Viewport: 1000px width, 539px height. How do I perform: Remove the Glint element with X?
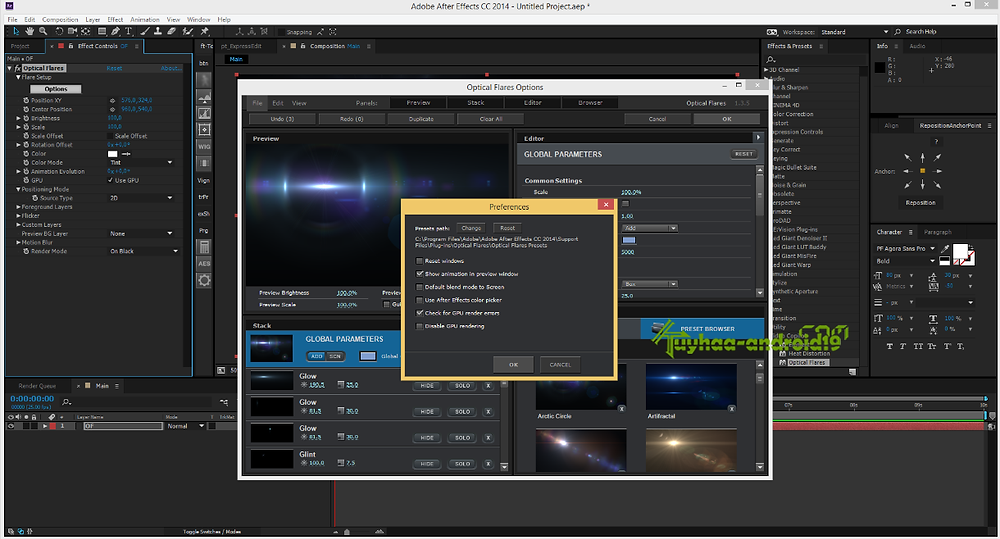point(489,464)
